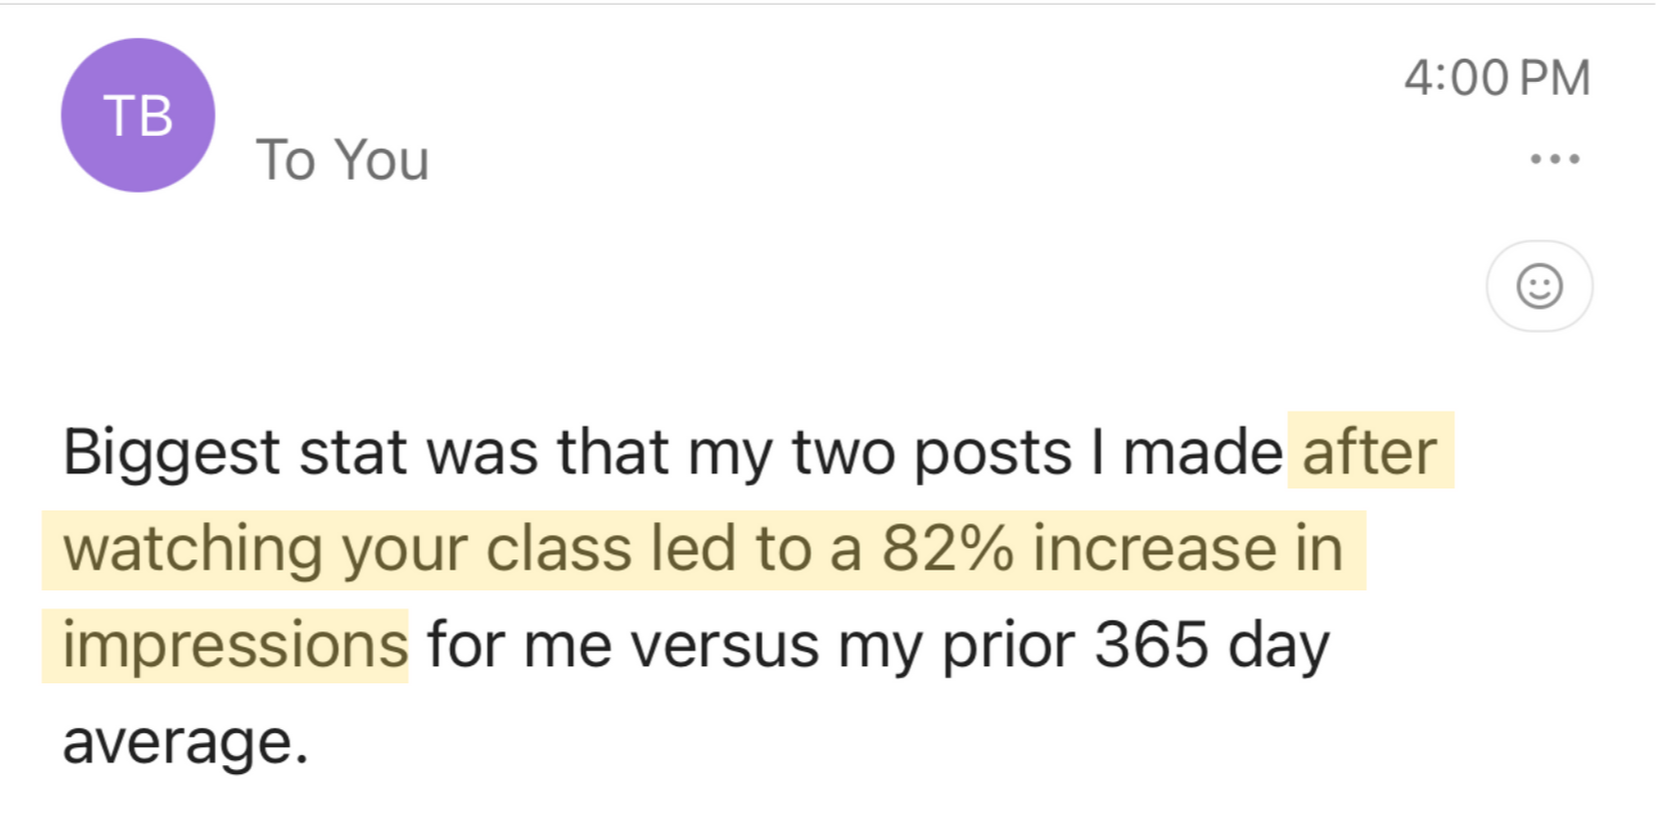Click 'my prior' in the message
This screenshot has width=1659, height=840.
click(956, 645)
